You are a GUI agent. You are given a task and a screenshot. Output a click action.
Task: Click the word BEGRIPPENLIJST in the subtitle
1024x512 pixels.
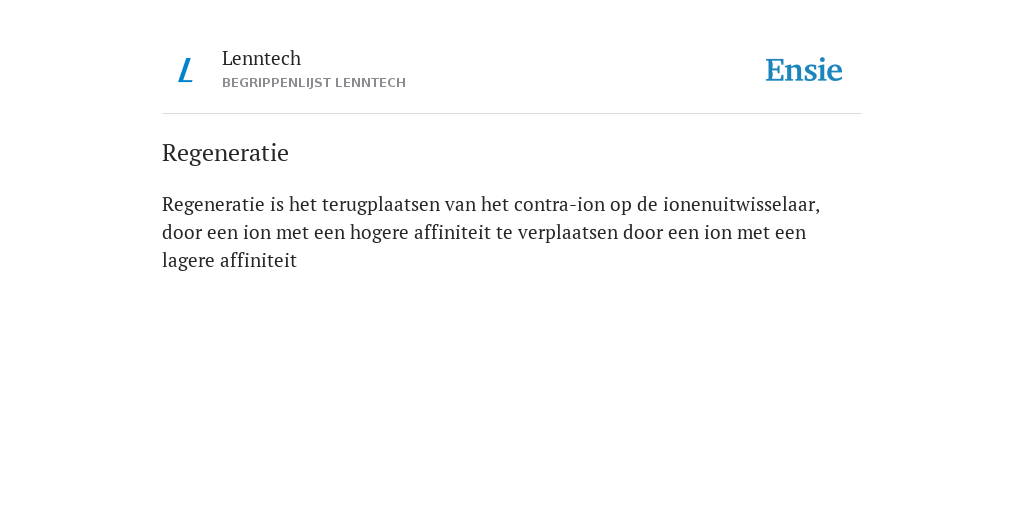276,83
